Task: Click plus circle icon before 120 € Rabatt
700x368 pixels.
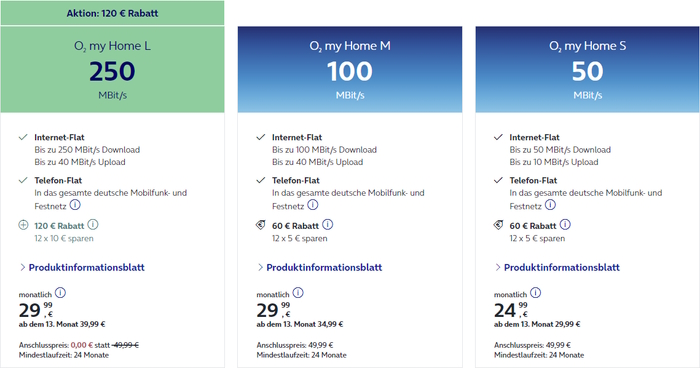Action: pyautogui.click(x=23, y=225)
